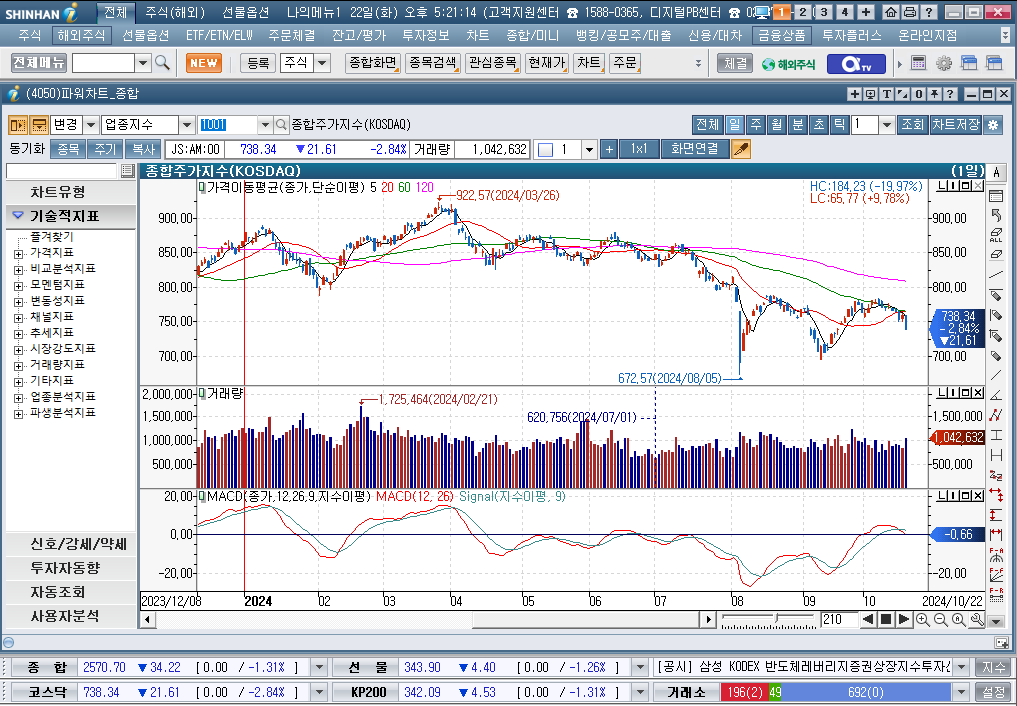Select the Fibonacci fan F-F tool
Screen dimensions: 1017x706
tap(996, 574)
